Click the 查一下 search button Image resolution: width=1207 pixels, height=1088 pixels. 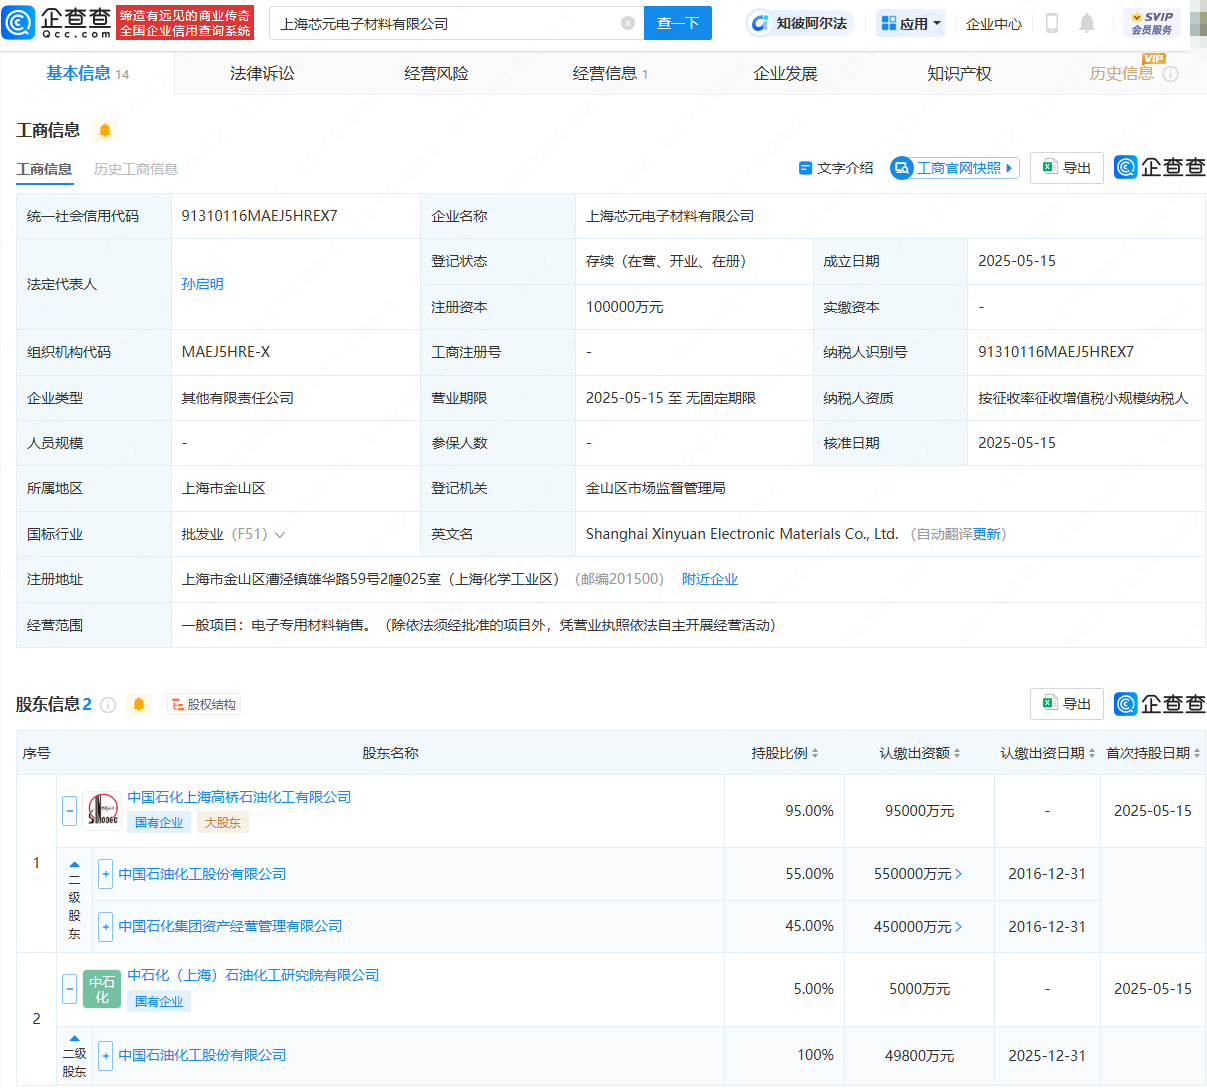point(678,23)
